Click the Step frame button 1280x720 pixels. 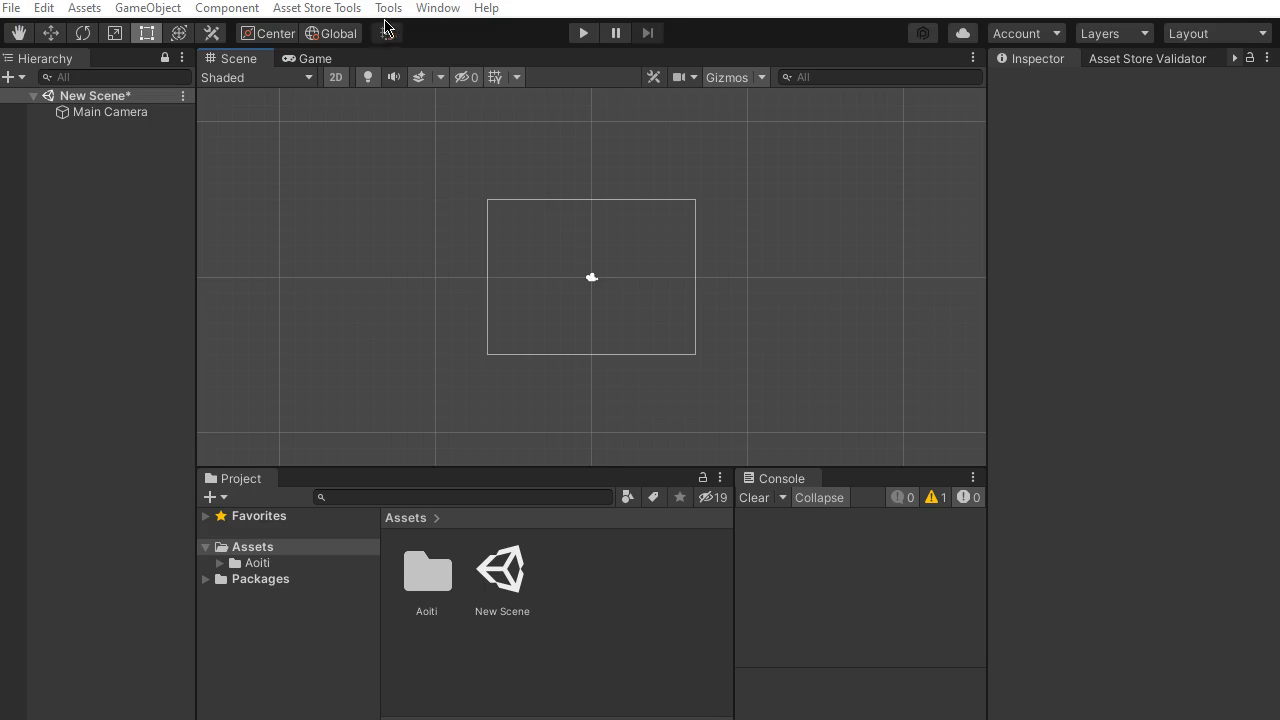point(647,33)
